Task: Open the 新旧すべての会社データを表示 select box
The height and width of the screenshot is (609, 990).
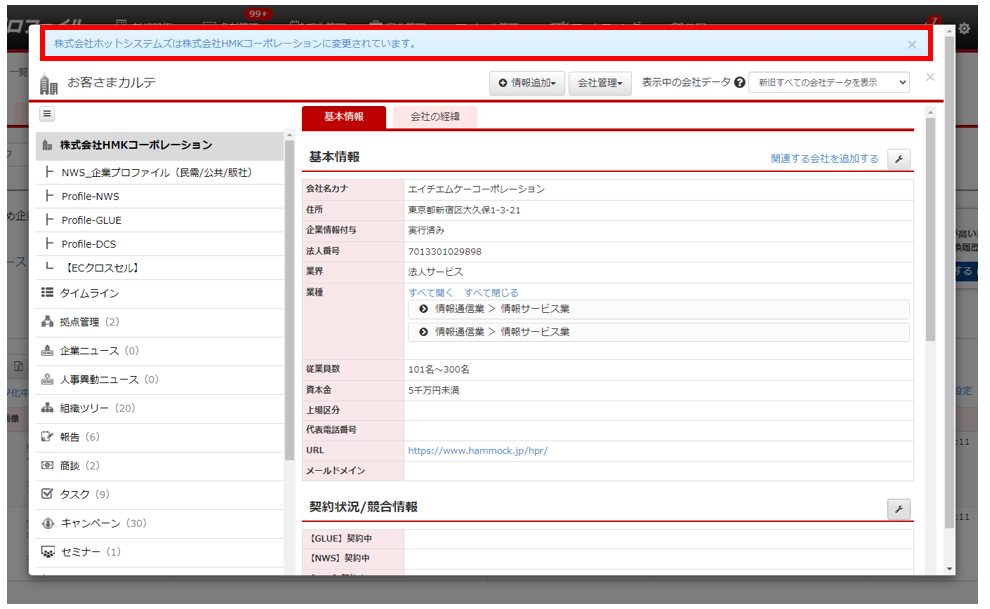Action: [x=829, y=83]
